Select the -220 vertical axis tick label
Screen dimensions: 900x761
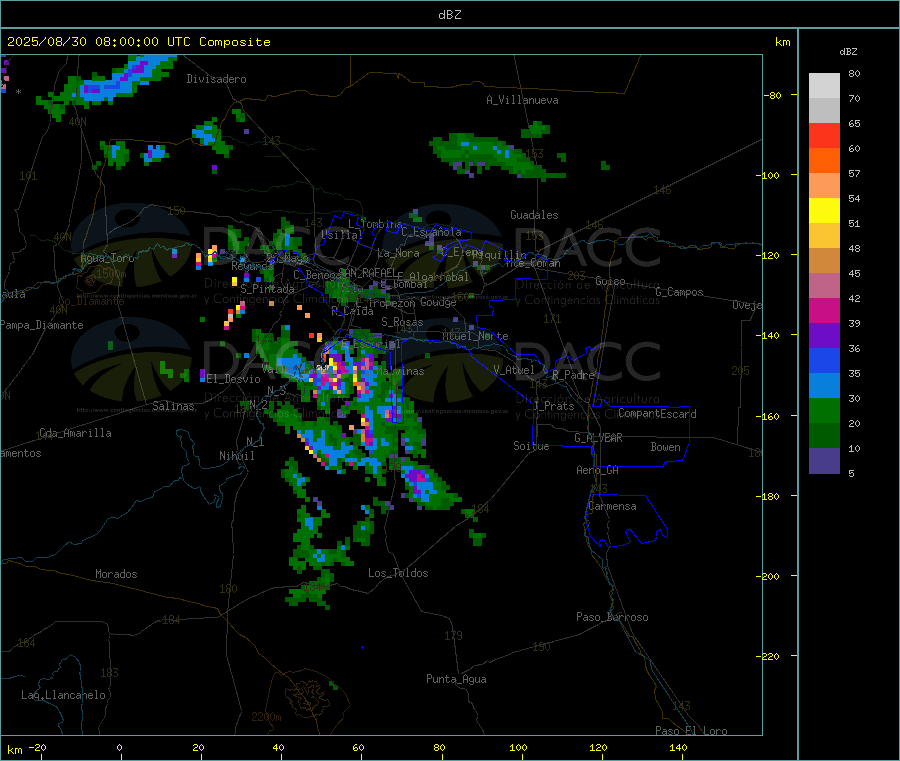pyautogui.click(x=769, y=657)
